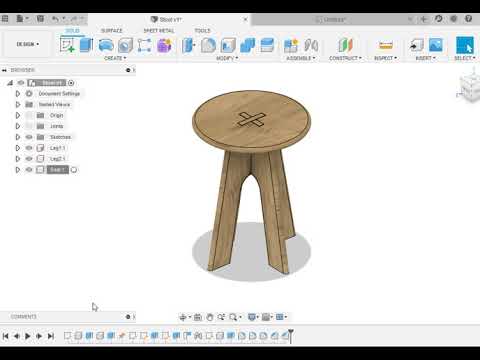Click the Midplane icon in Construct
The image size is (480, 360).
tap(345, 45)
